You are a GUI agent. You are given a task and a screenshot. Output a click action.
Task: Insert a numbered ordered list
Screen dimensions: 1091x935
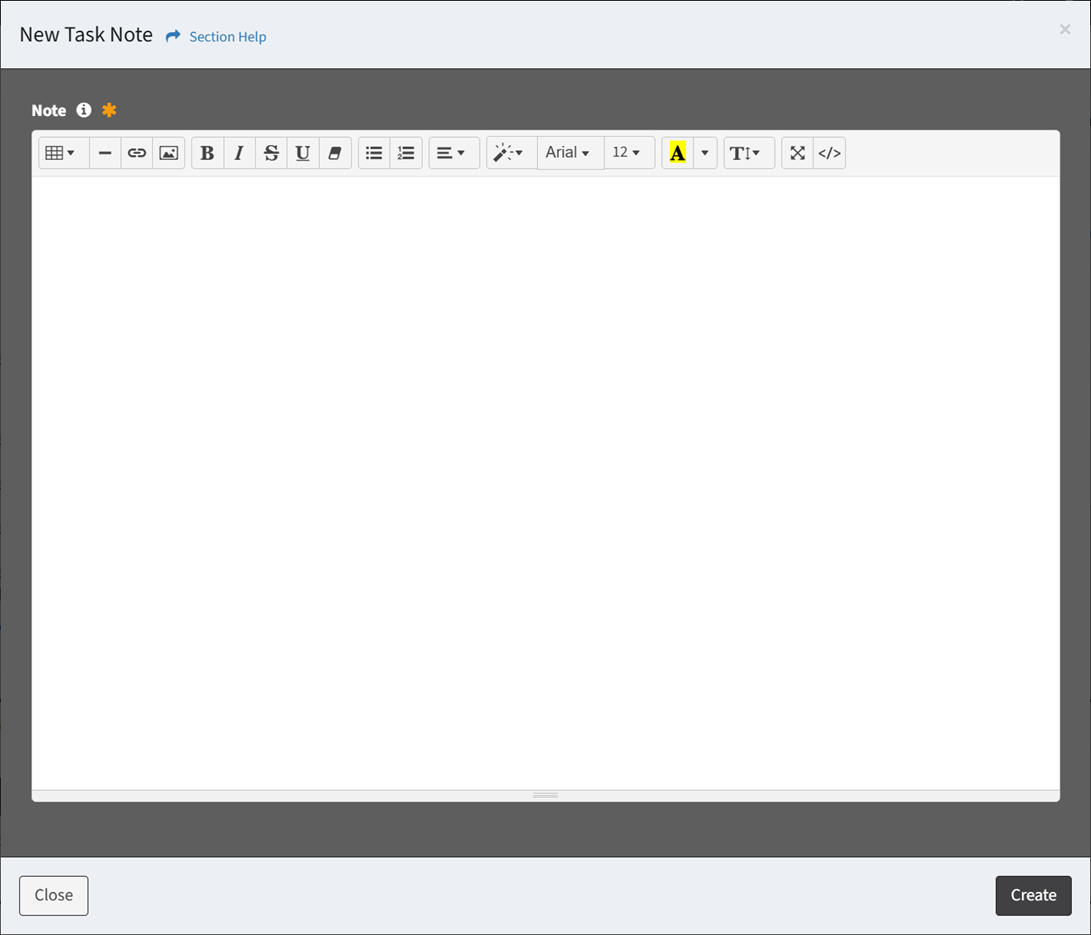(406, 153)
